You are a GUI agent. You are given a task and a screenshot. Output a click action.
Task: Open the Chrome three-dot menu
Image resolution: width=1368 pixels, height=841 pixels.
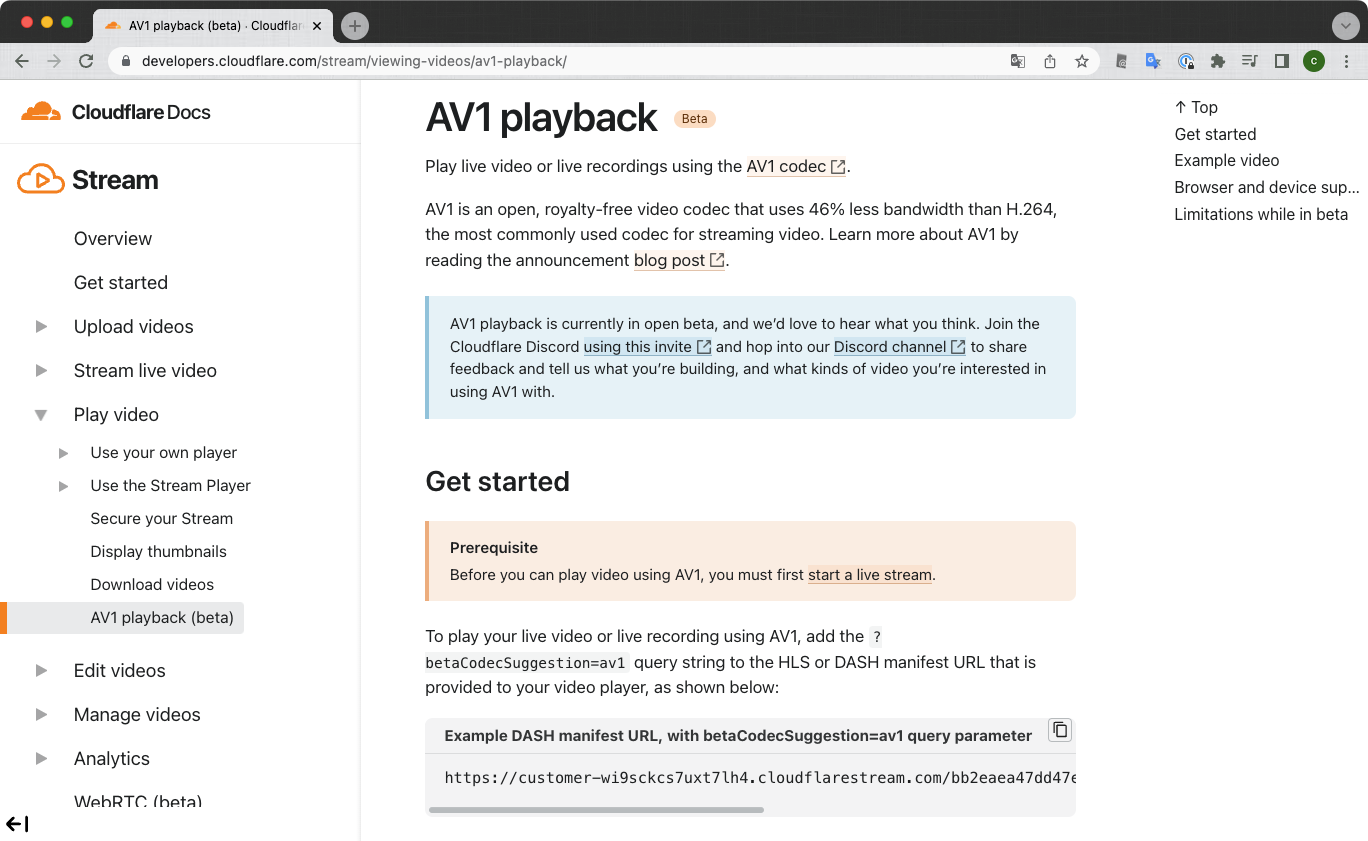pyautogui.click(x=1347, y=61)
